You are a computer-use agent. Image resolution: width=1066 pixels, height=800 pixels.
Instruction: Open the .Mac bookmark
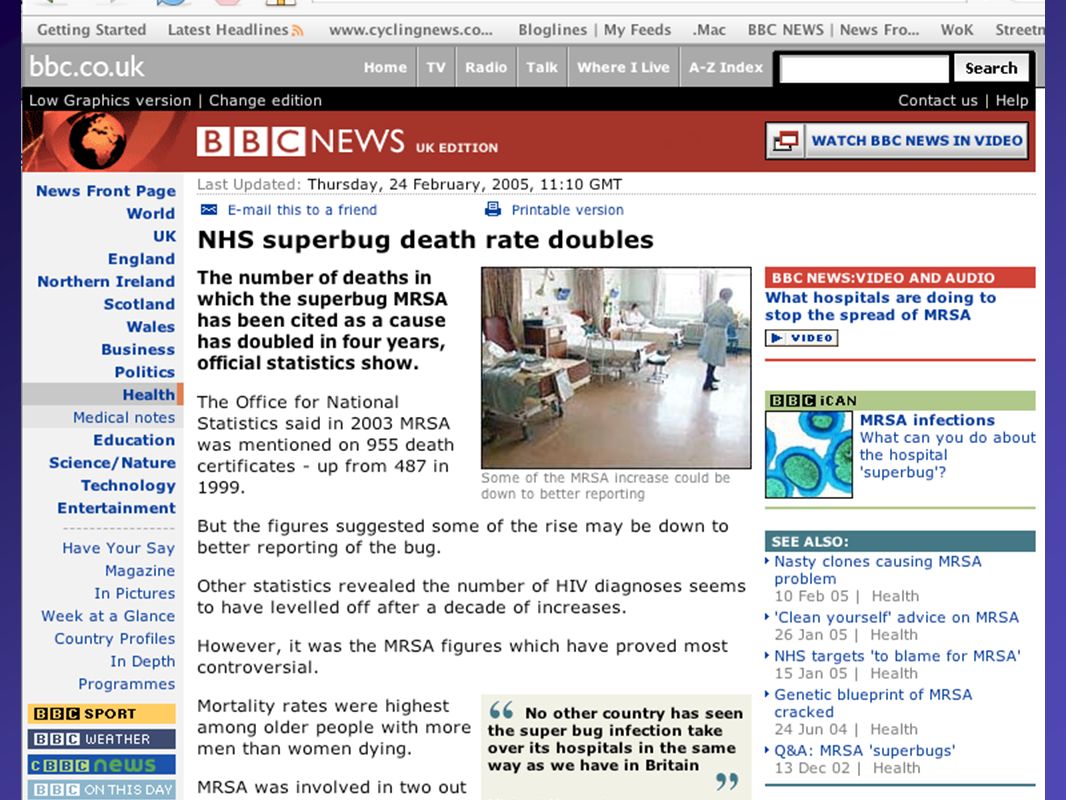pyautogui.click(x=709, y=30)
